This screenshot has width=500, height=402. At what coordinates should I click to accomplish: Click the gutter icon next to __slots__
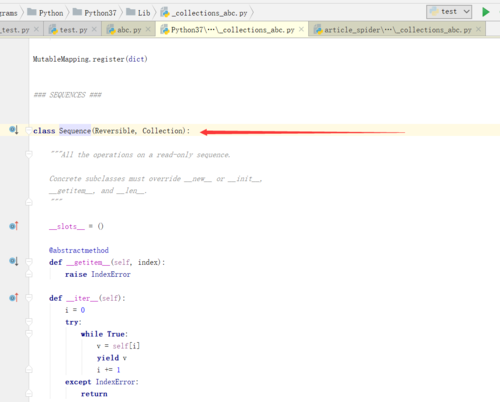(14, 226)
